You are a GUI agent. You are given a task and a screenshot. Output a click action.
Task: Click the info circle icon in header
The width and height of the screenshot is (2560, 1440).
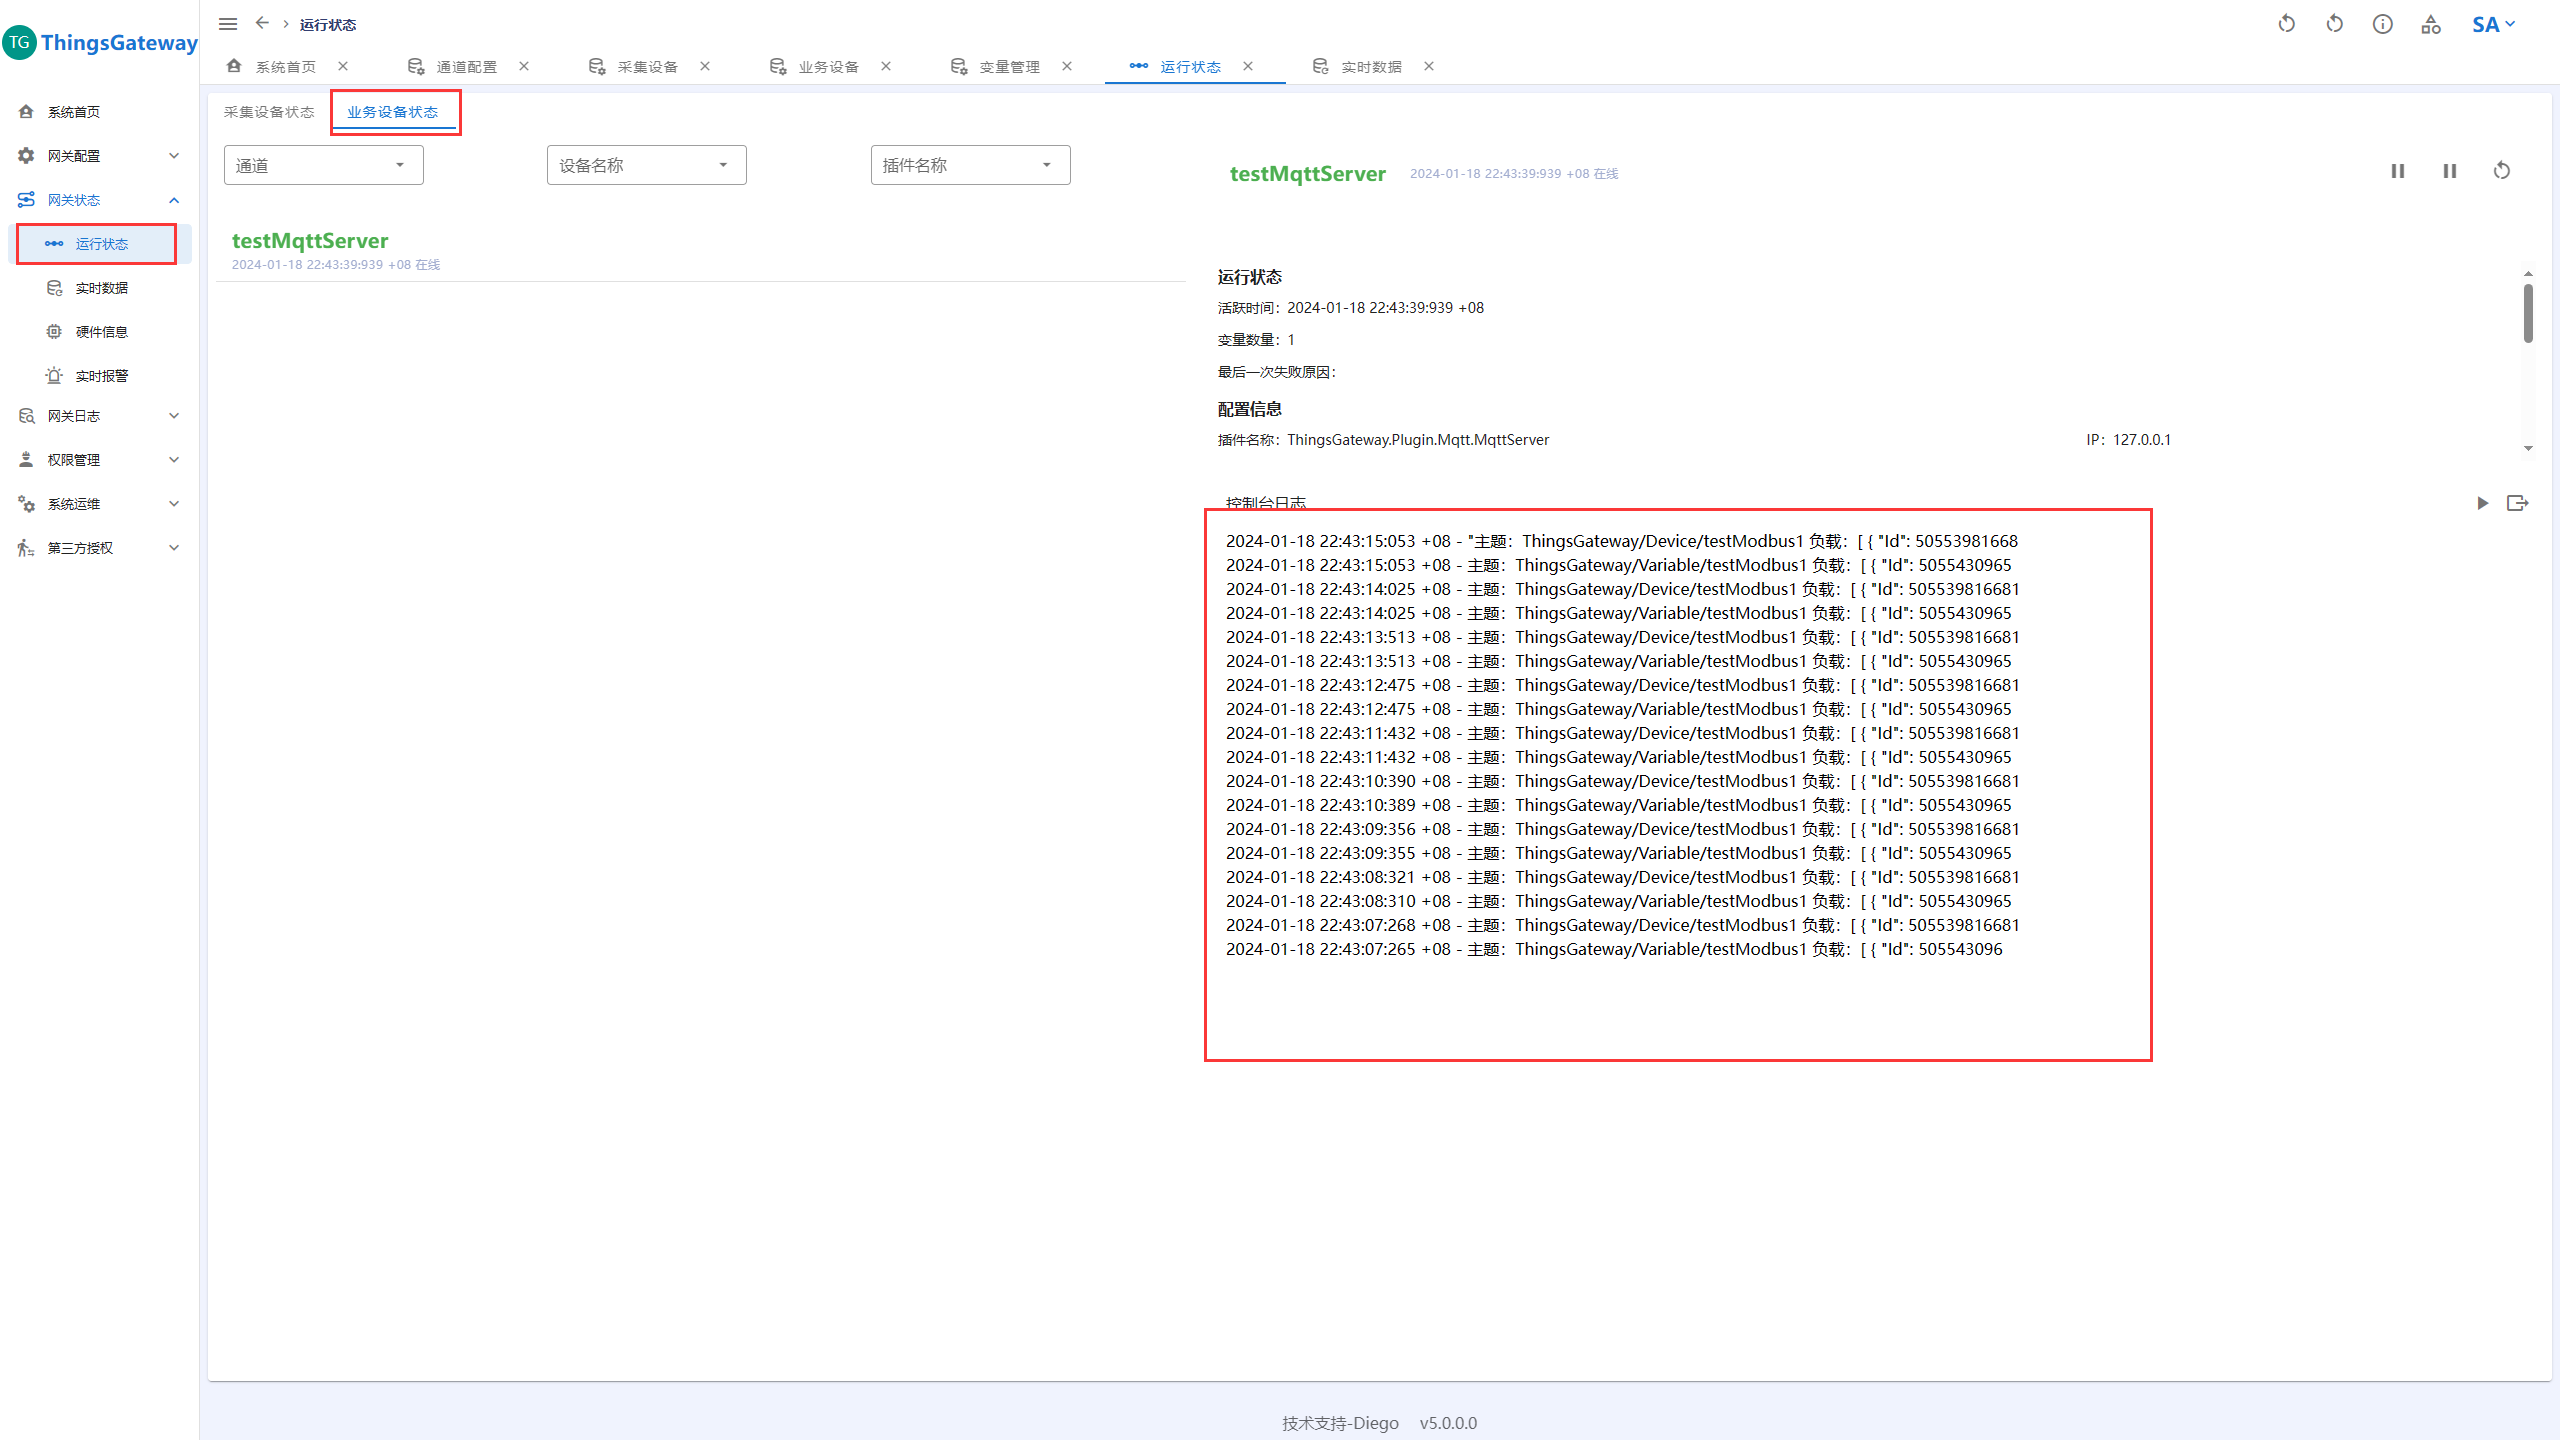2382,24
